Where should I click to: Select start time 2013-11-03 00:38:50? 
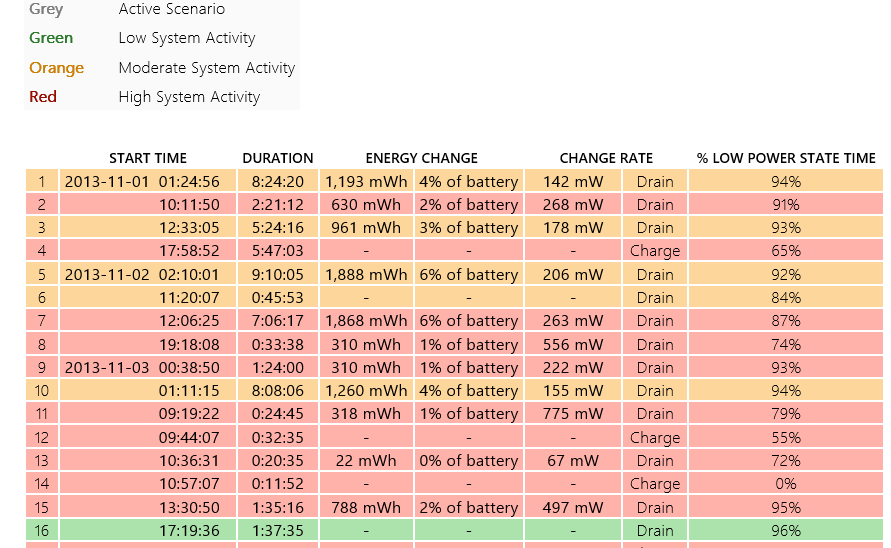pyautogui.click(x=148, y=367)
